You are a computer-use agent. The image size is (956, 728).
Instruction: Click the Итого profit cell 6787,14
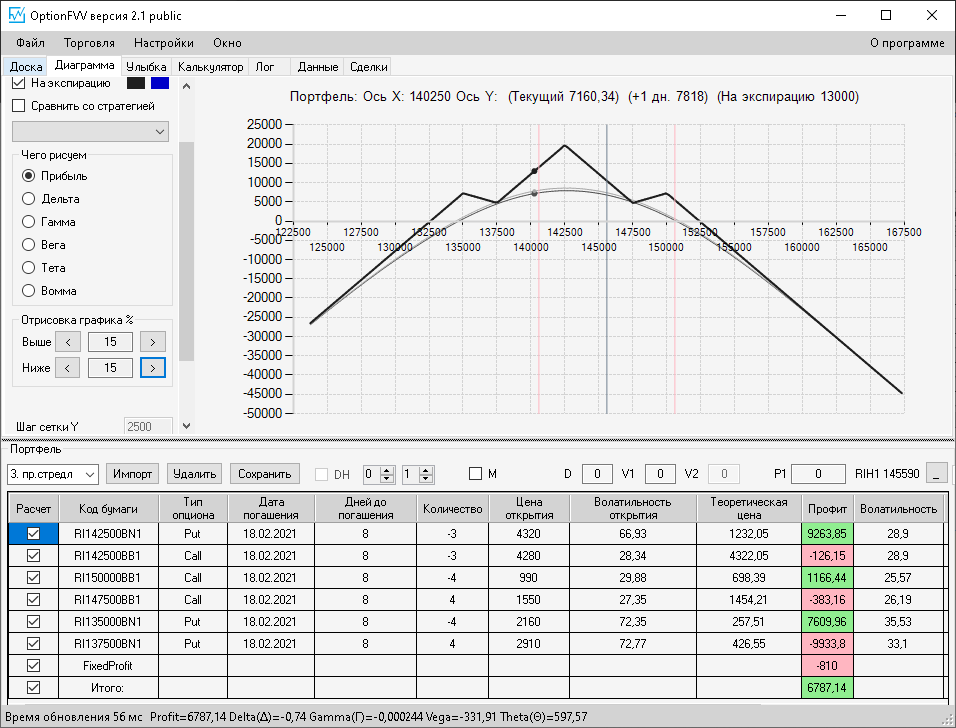tap(827, 687)
